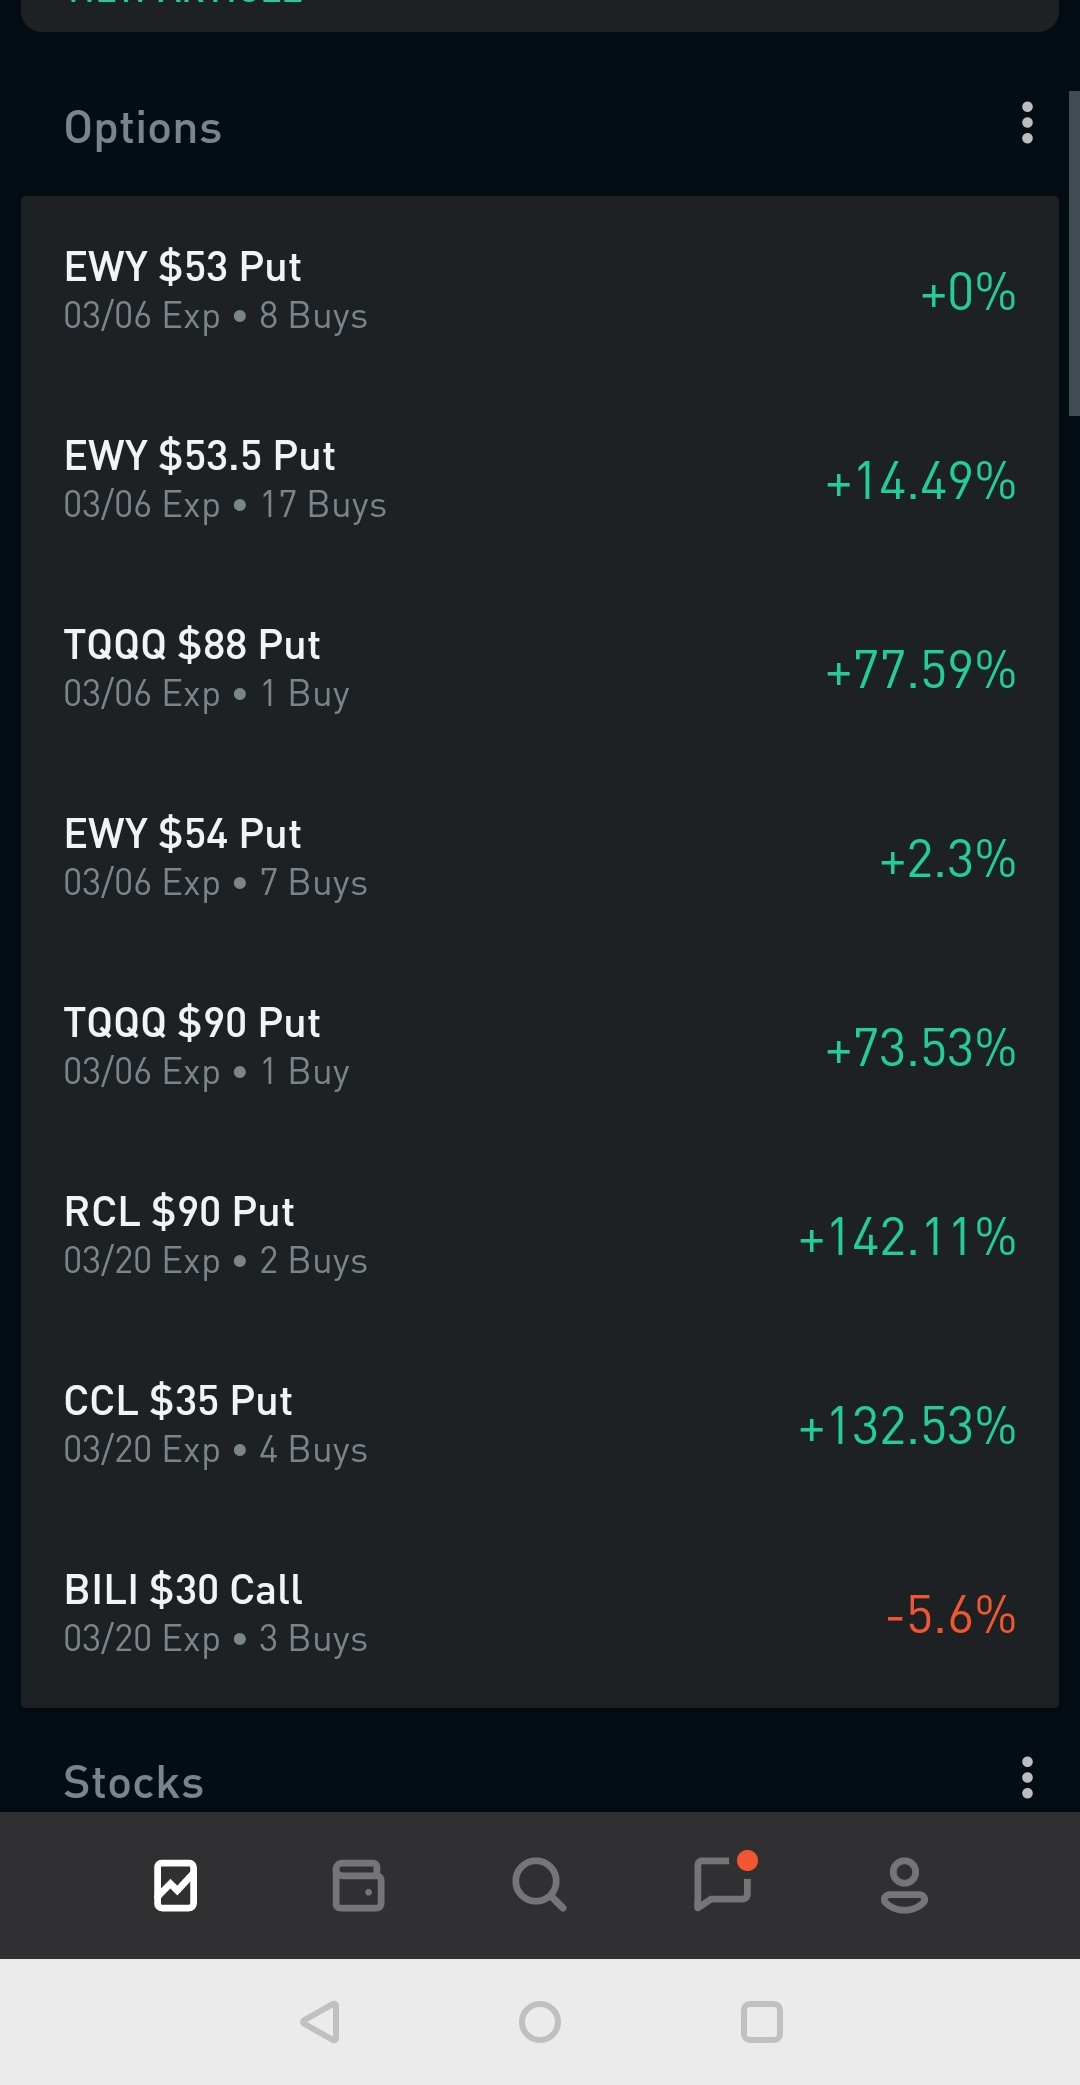Open the account profile tab
The image size is (1080, 2085).
coord(905,1885)
